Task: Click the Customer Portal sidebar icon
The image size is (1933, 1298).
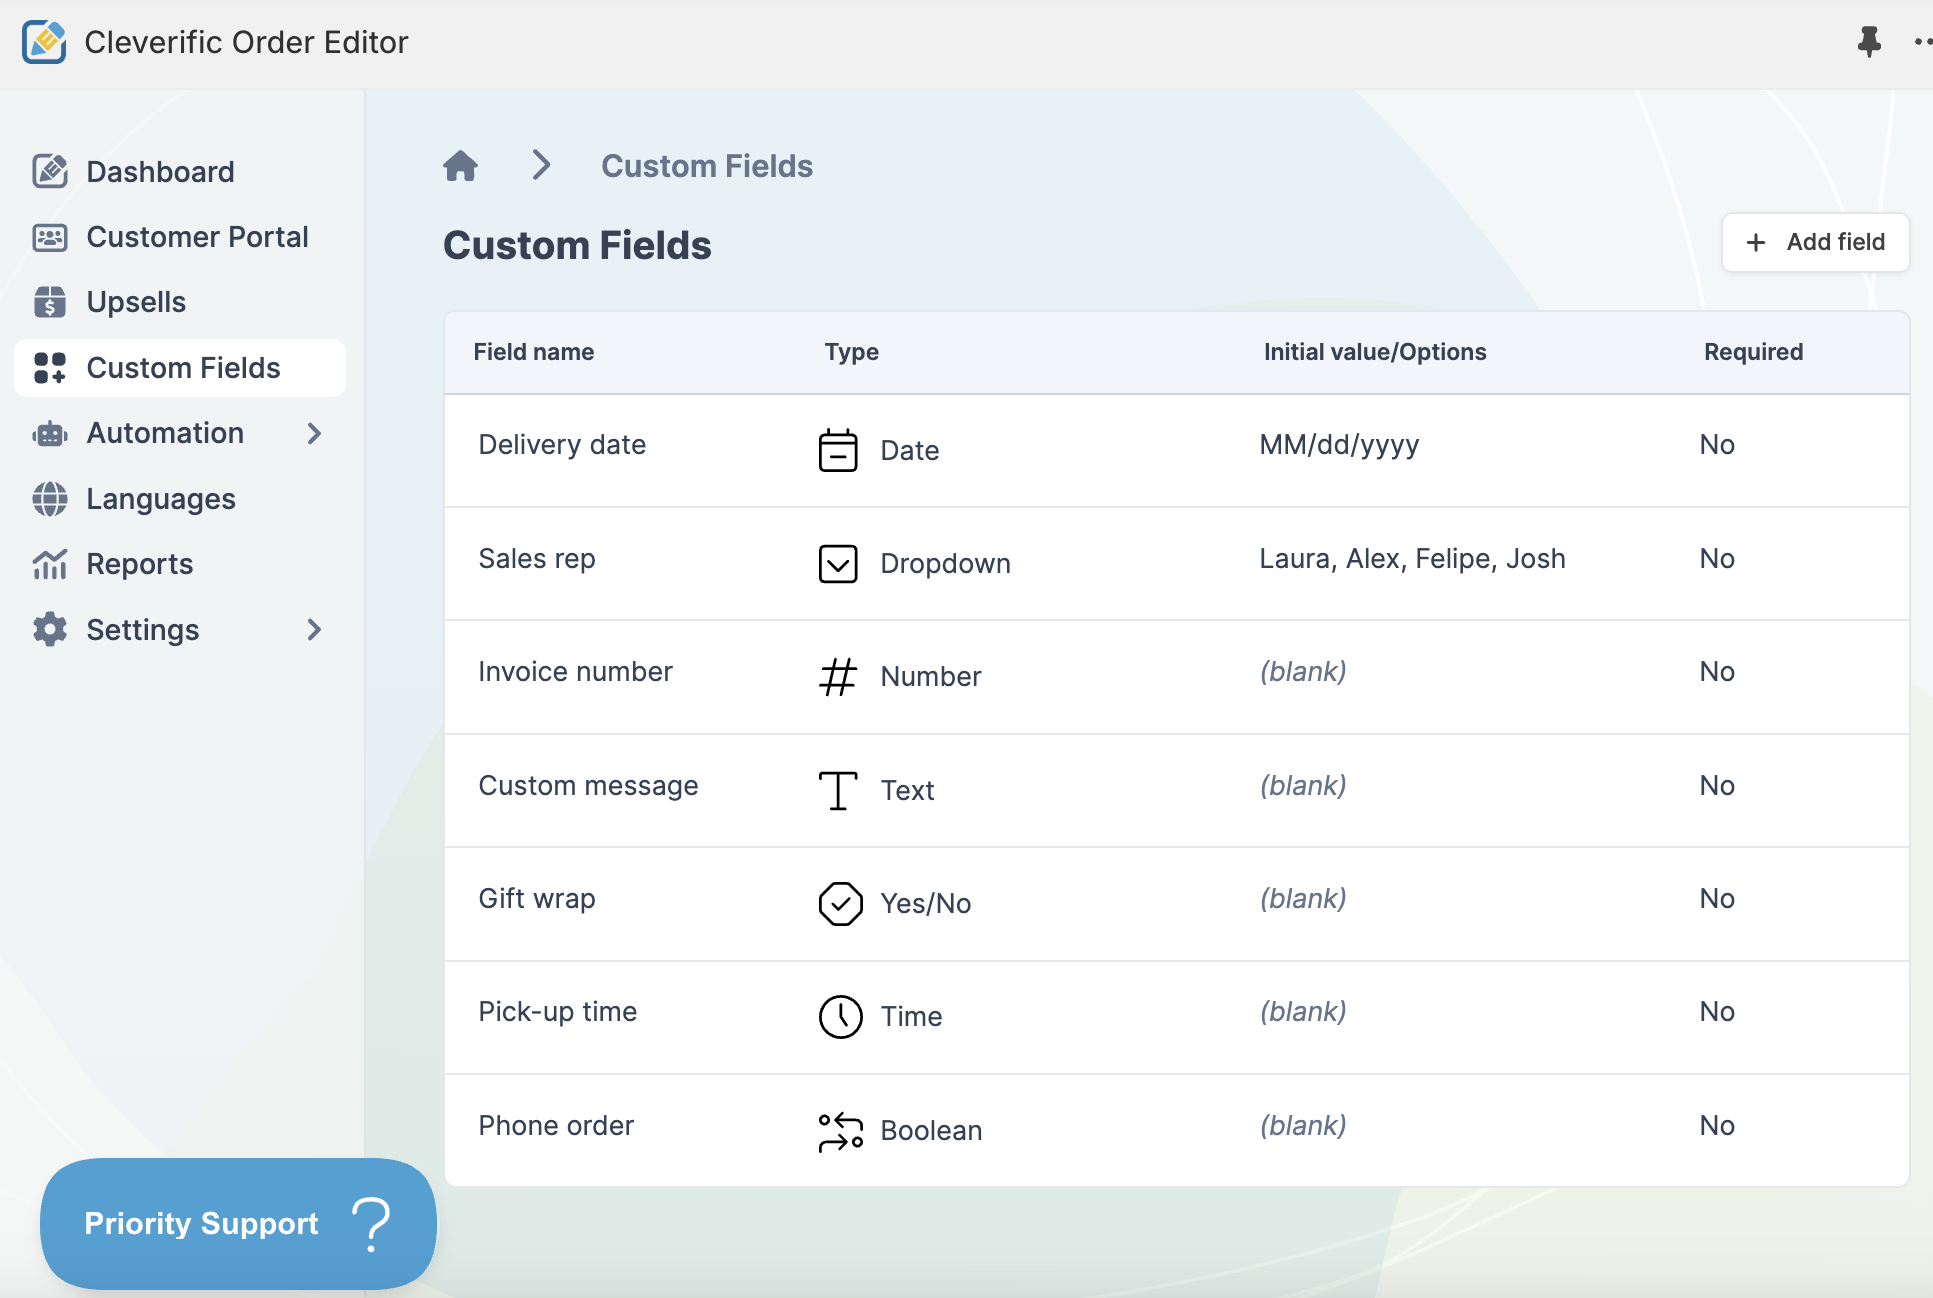Action: point(50,237)
